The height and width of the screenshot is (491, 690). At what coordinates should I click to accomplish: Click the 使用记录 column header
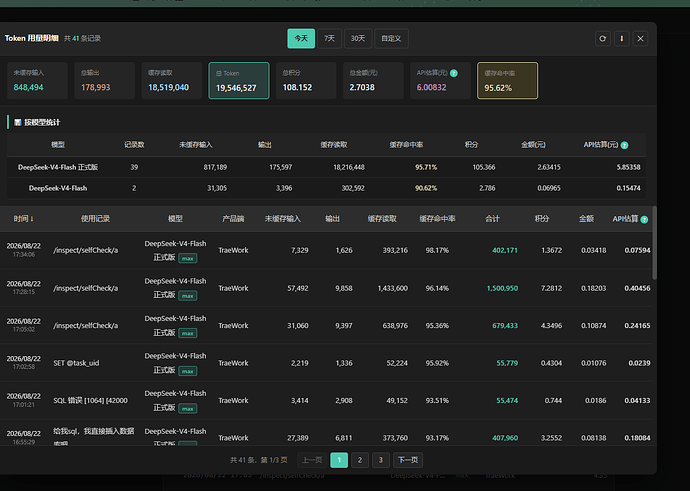pos(95,219)
